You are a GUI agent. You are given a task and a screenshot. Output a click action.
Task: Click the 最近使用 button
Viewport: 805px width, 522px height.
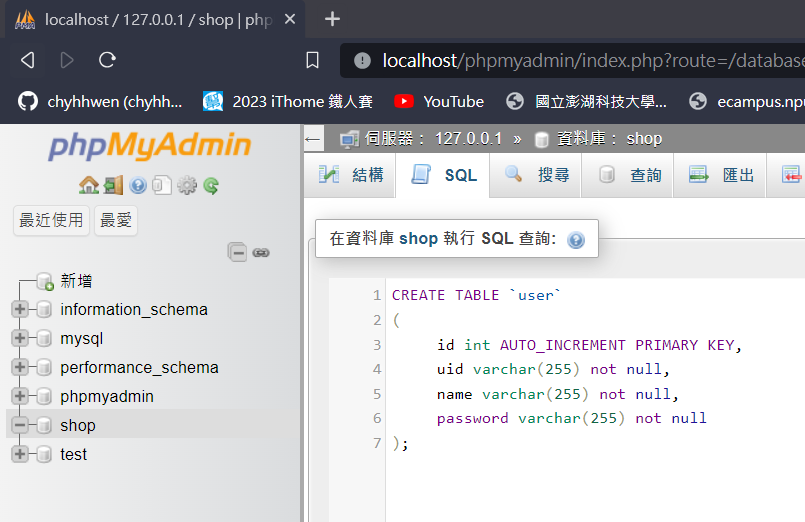pos(51,221)
